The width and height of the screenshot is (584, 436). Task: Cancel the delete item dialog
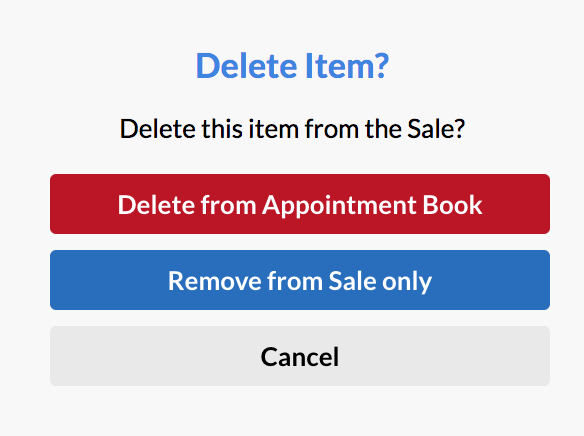[300, 356]
